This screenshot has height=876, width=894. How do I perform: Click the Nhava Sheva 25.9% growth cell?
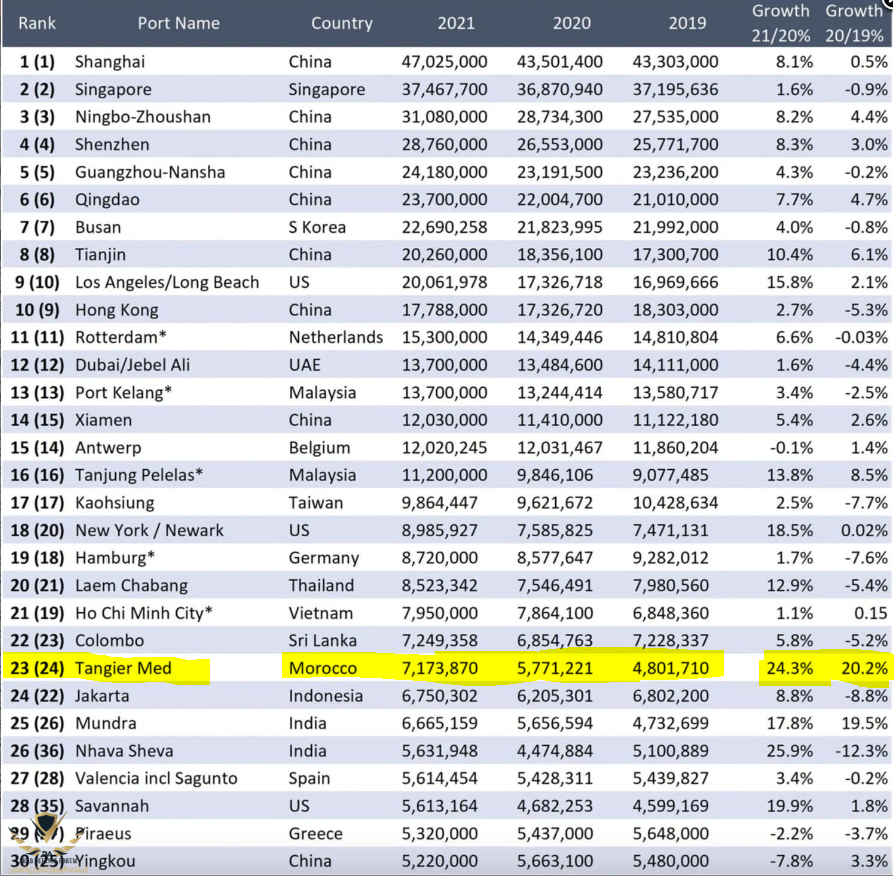tap(790, 751)
